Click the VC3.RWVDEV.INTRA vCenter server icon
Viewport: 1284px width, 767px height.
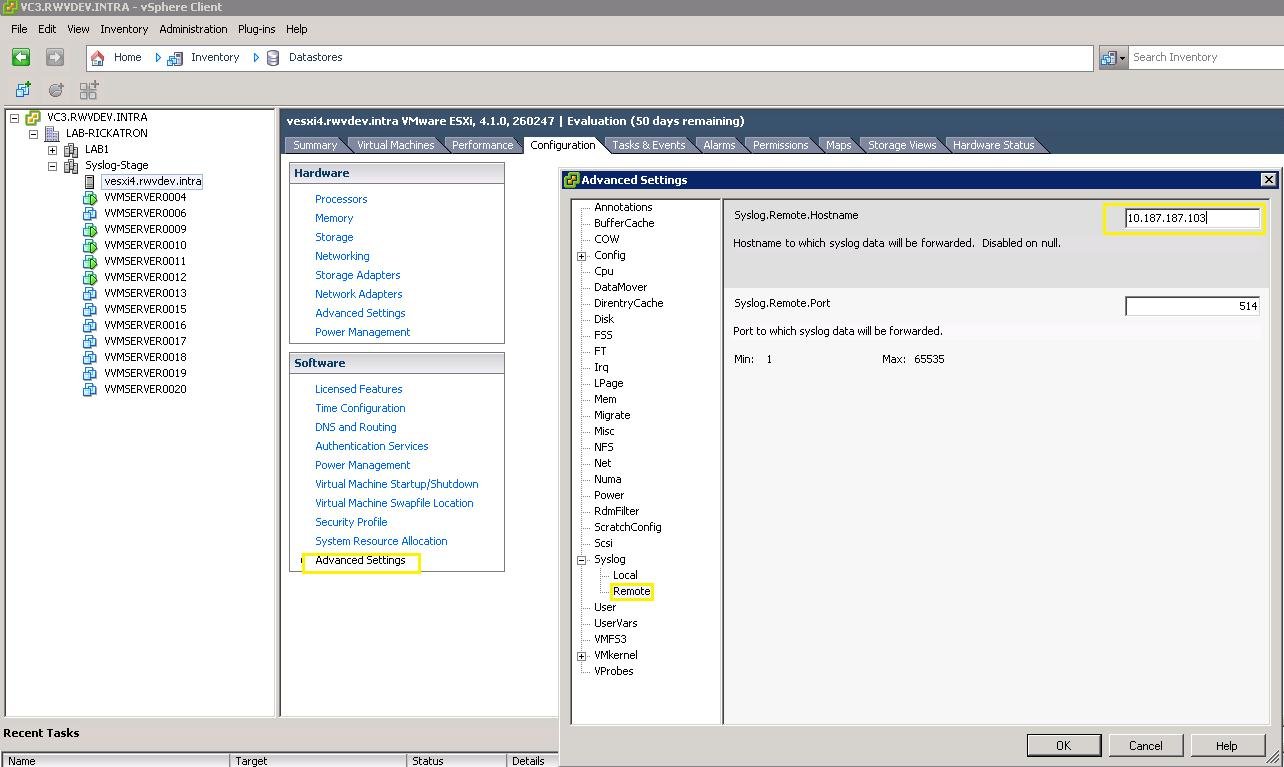(x=33, y=118)
